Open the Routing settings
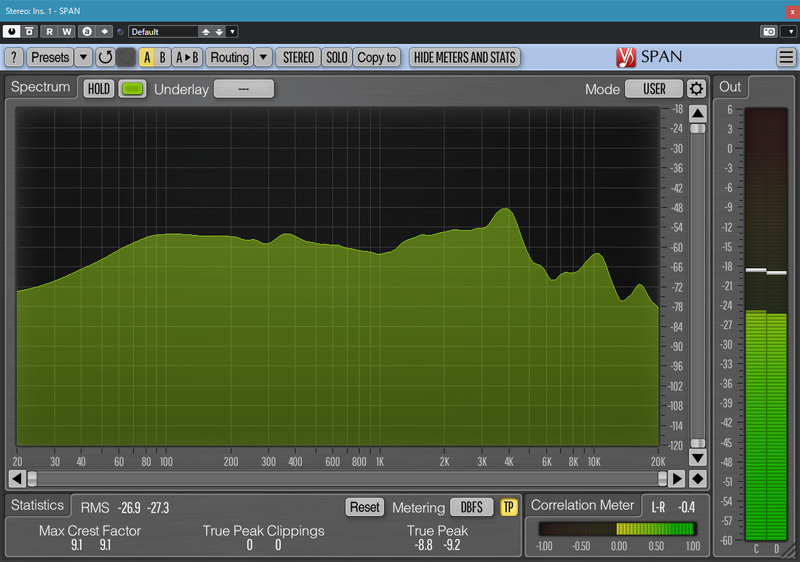 230,57
